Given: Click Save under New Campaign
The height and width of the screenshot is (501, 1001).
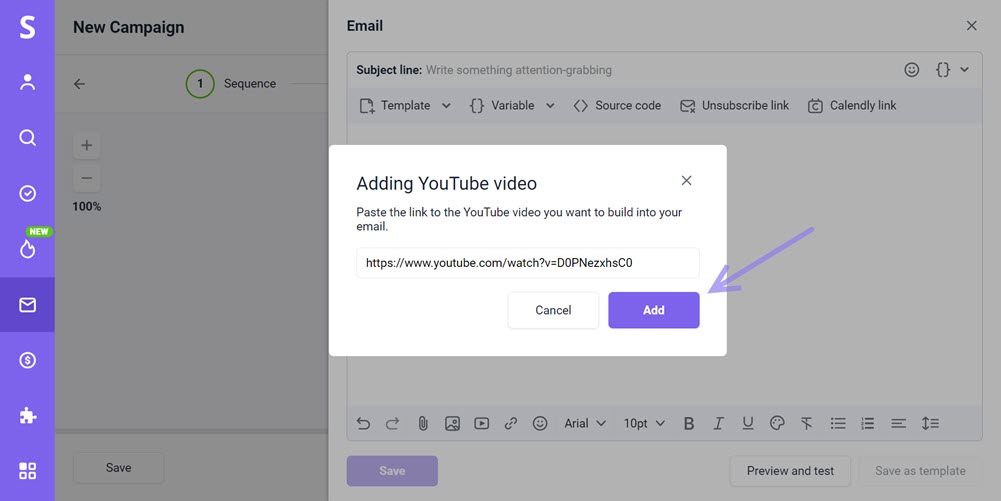Looking at the screenshot, I should tap(119, 468).
